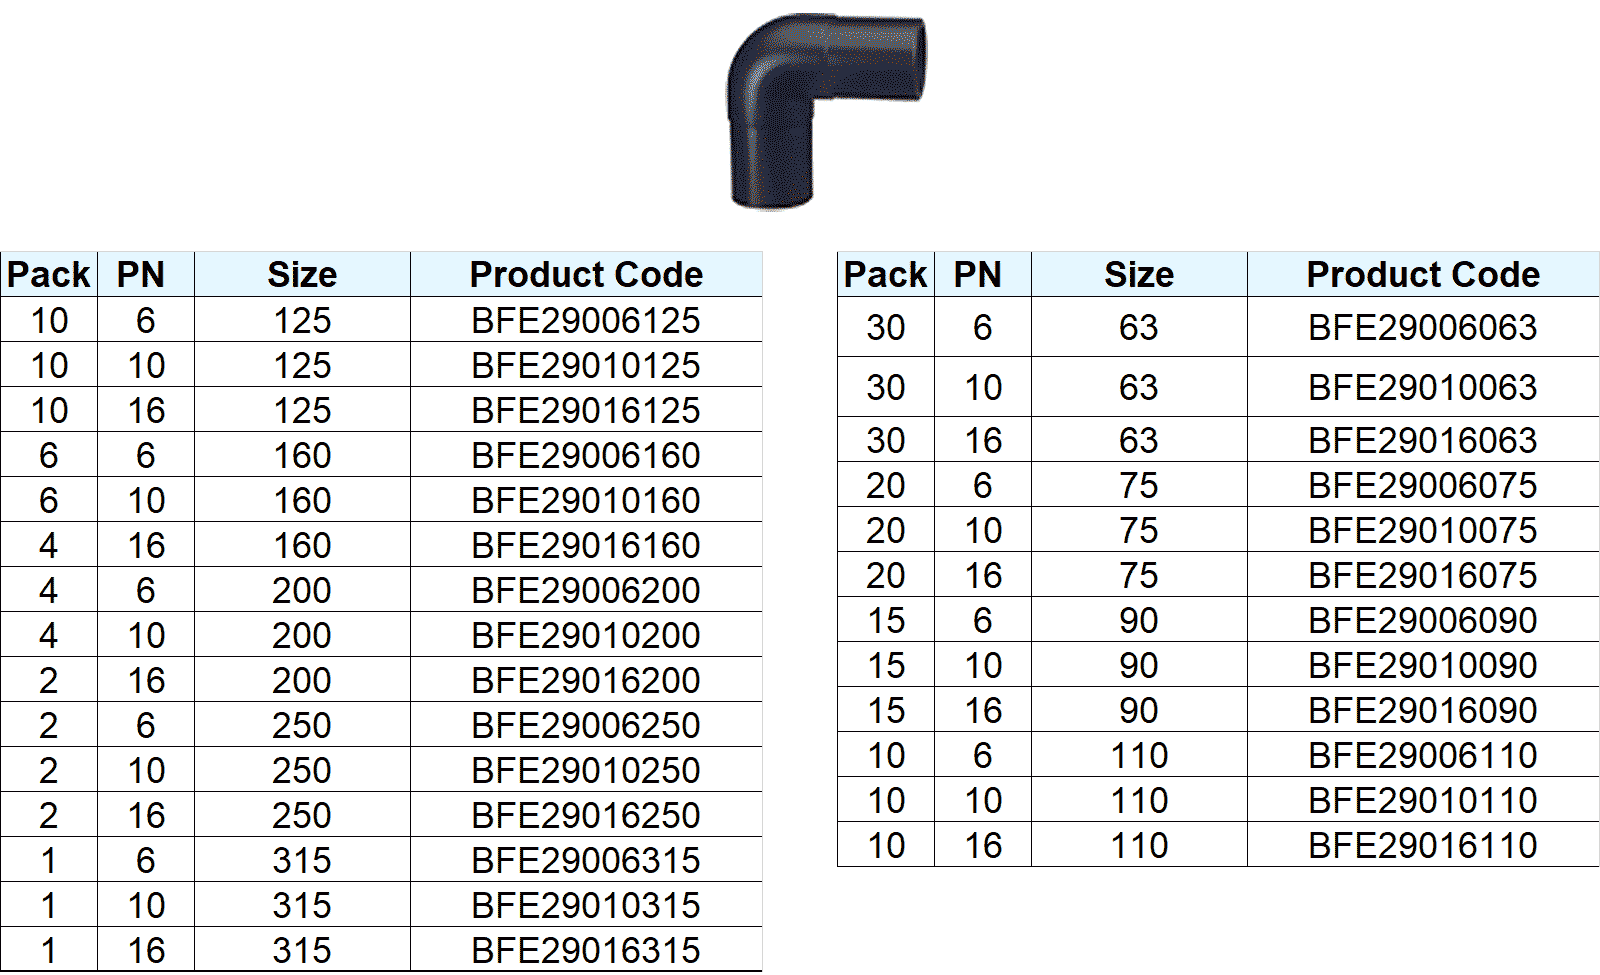Click the BFE29016110 cell

point(1422,846)
